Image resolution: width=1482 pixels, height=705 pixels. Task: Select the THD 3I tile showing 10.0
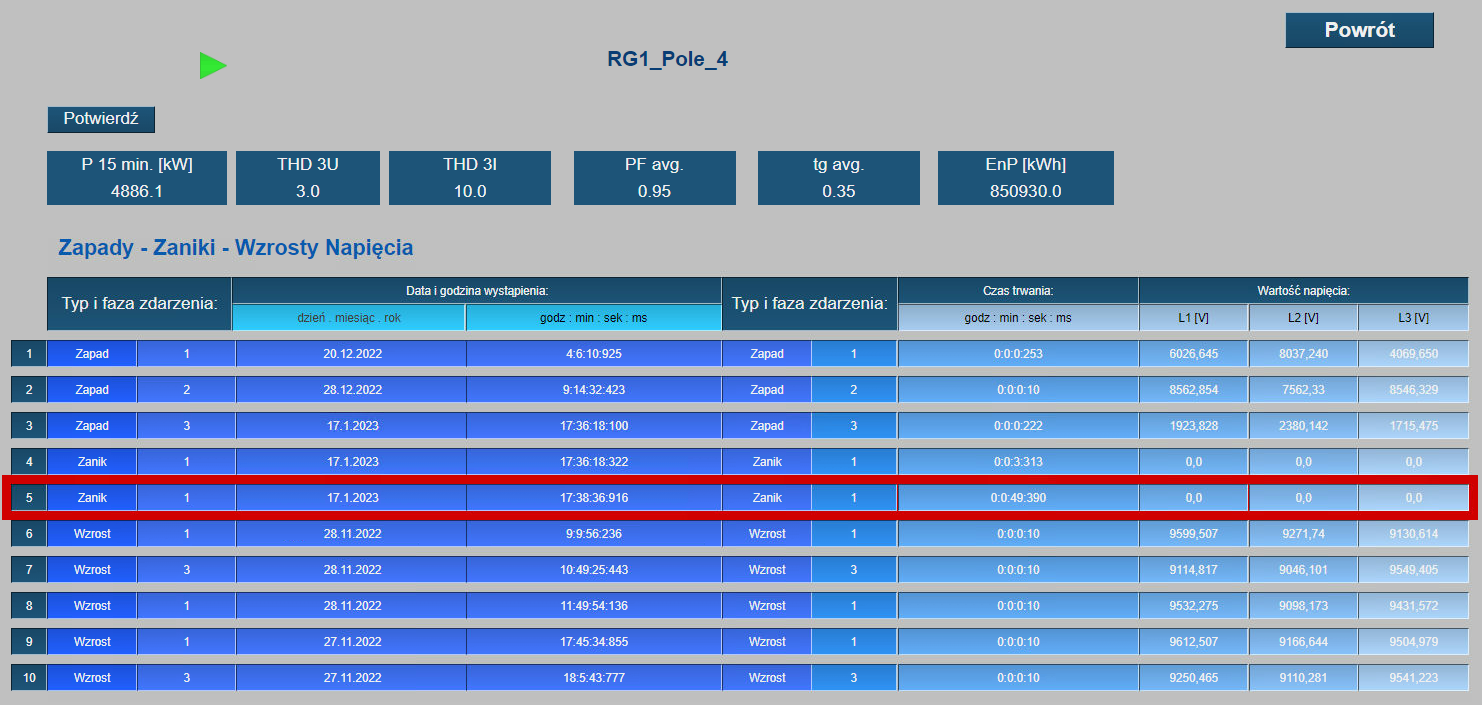click(469, 177)
